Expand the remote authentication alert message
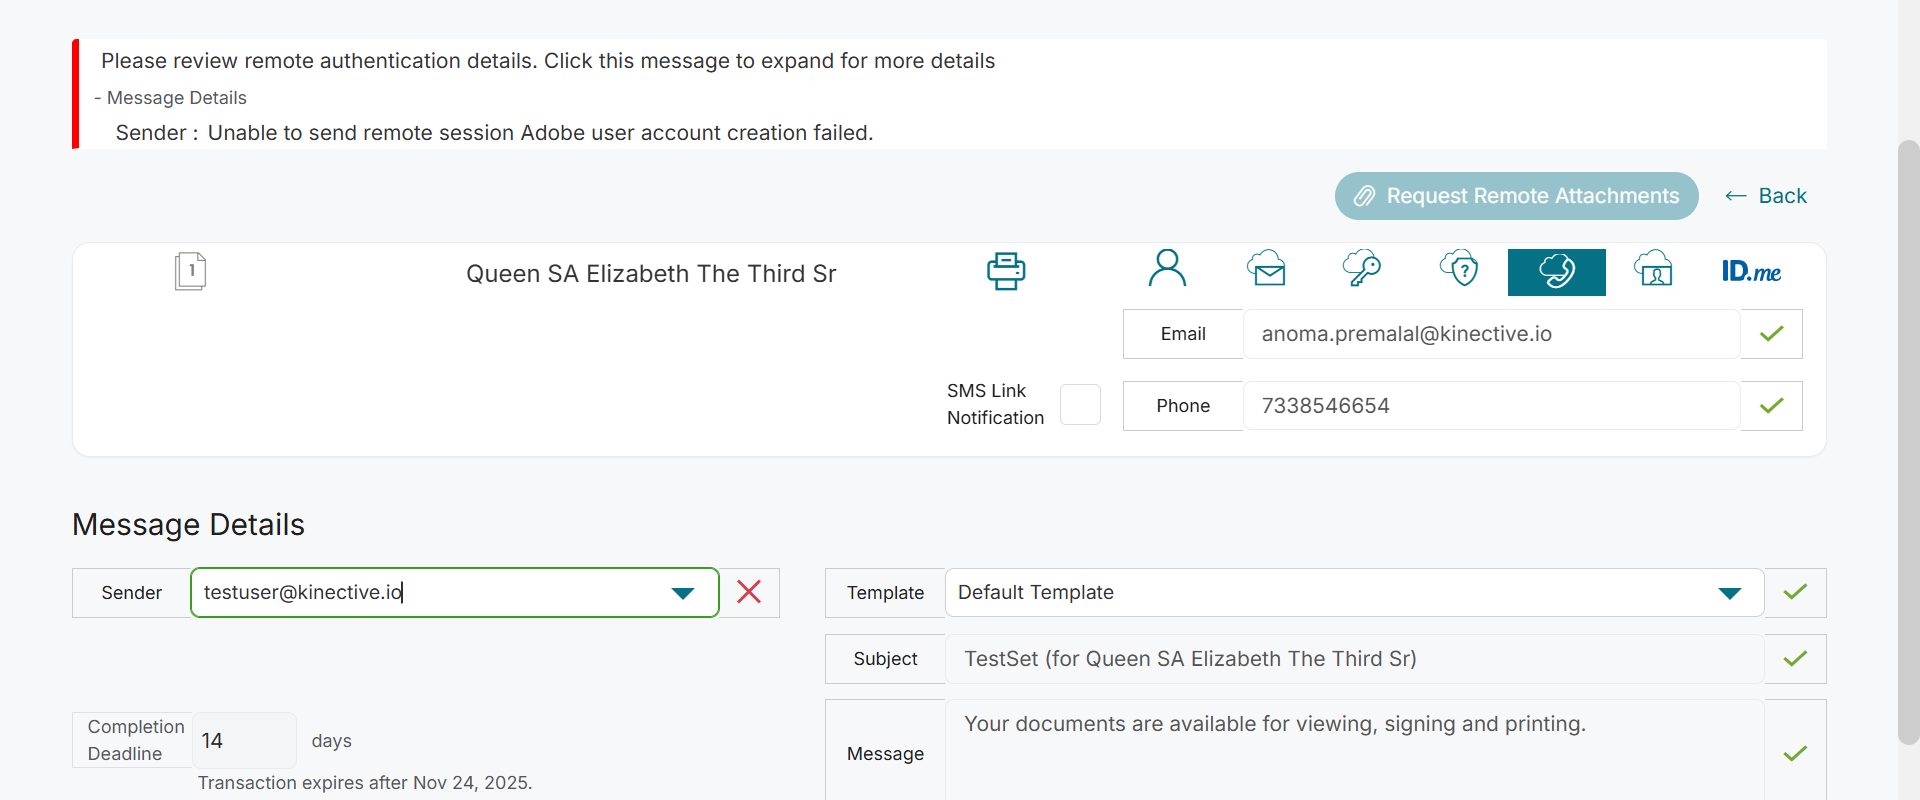The width and height of the screenshot is (1920, 800). pos(548,61)
